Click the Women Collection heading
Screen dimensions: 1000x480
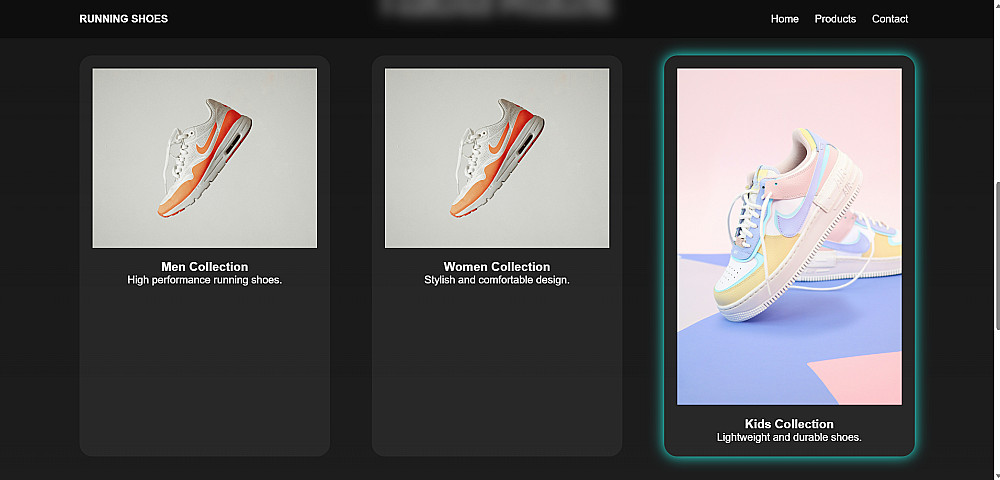pyautogui.click(x=497, y=266)
